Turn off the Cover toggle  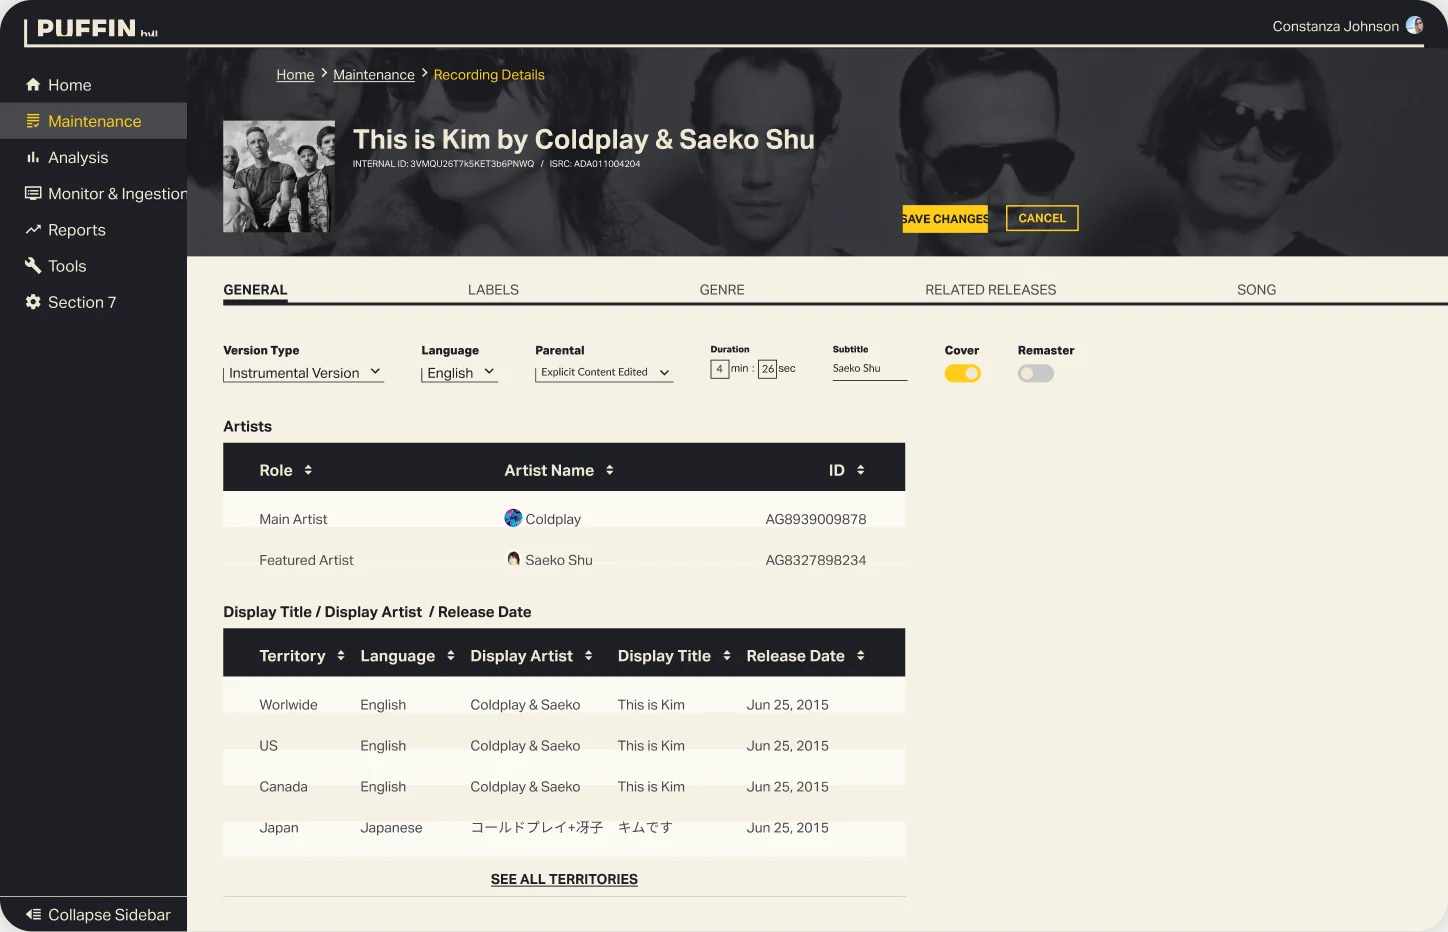[962, 373]
